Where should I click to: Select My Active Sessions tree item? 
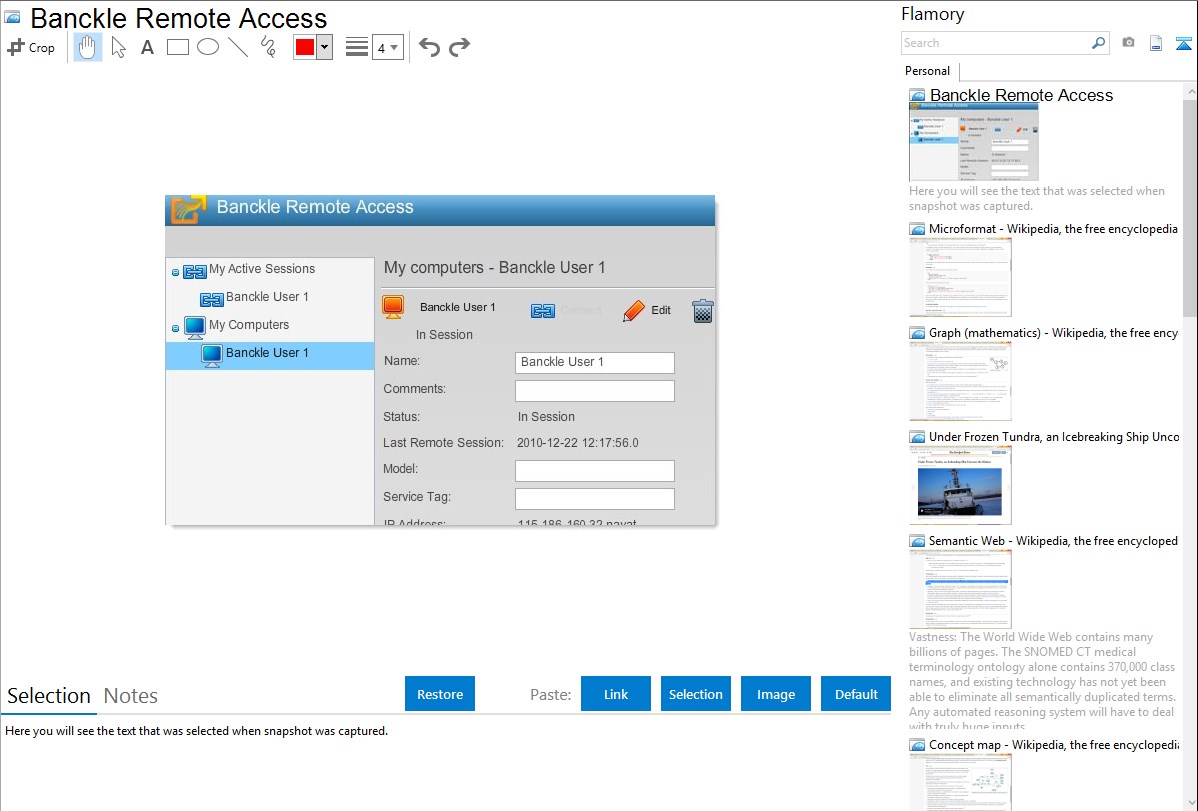[x=262, y=269]
